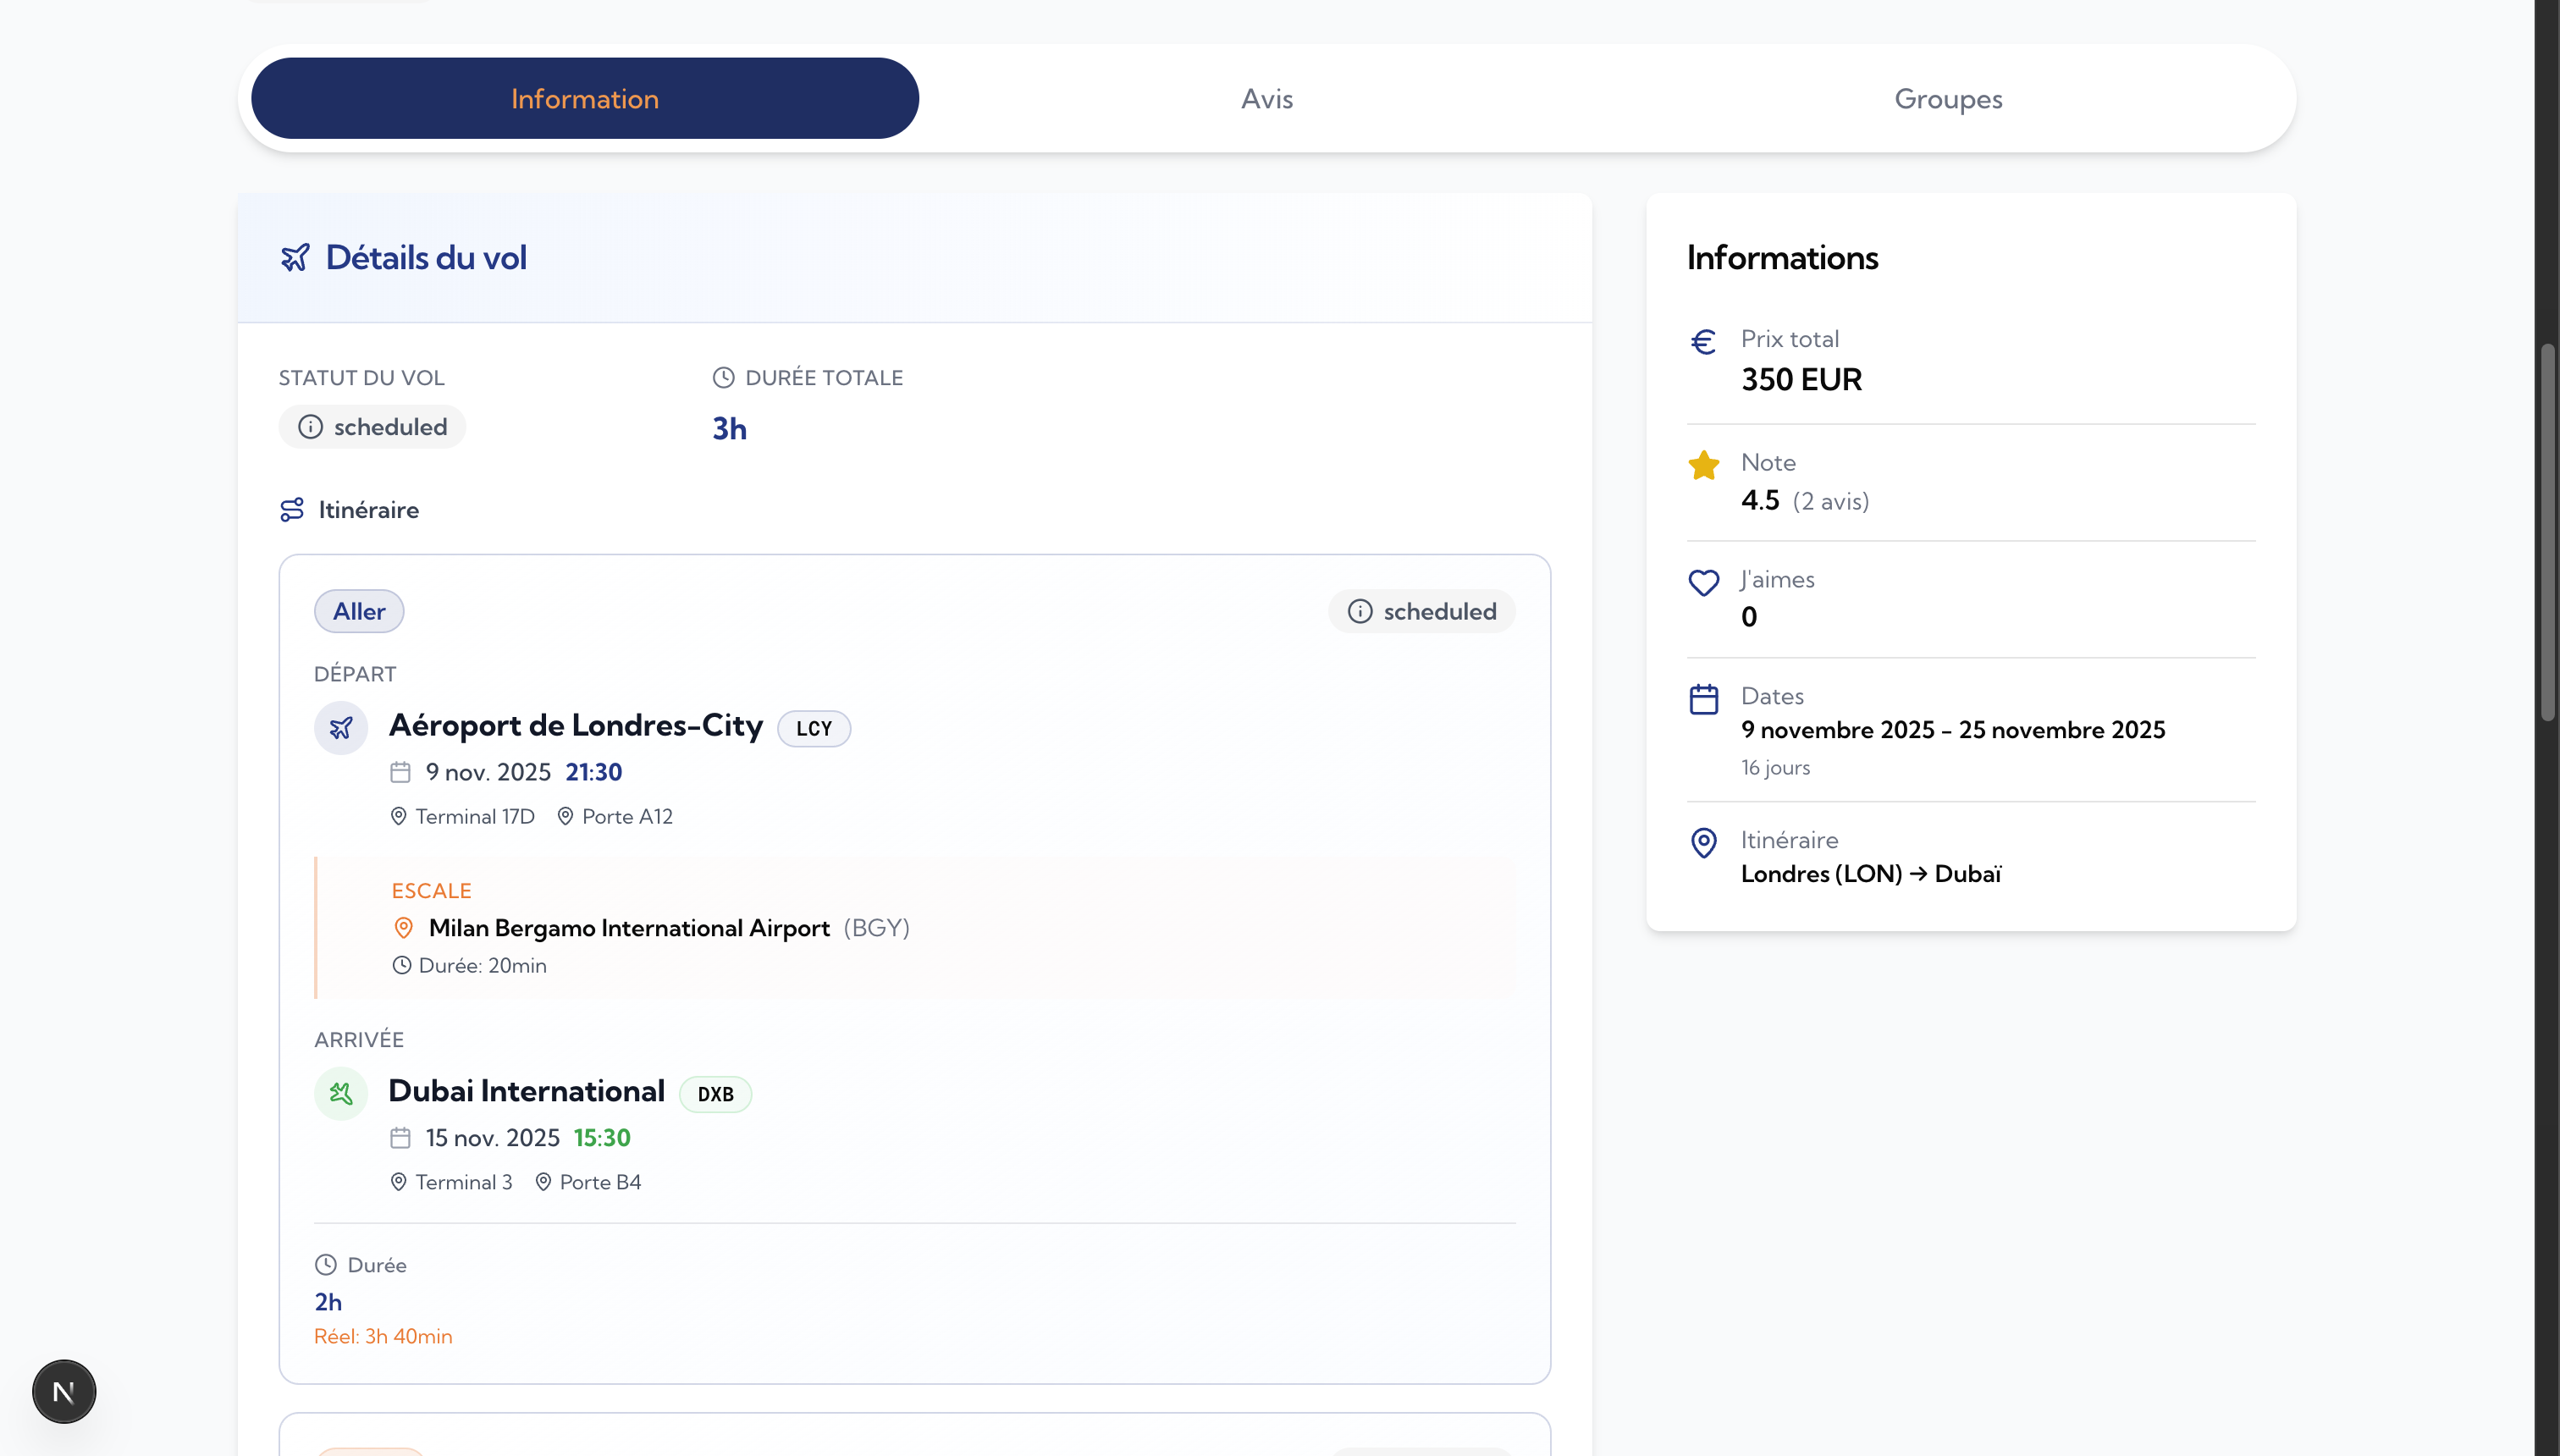
Task: Click the heart icon next to J'aimes
Action: [1704, 582]
